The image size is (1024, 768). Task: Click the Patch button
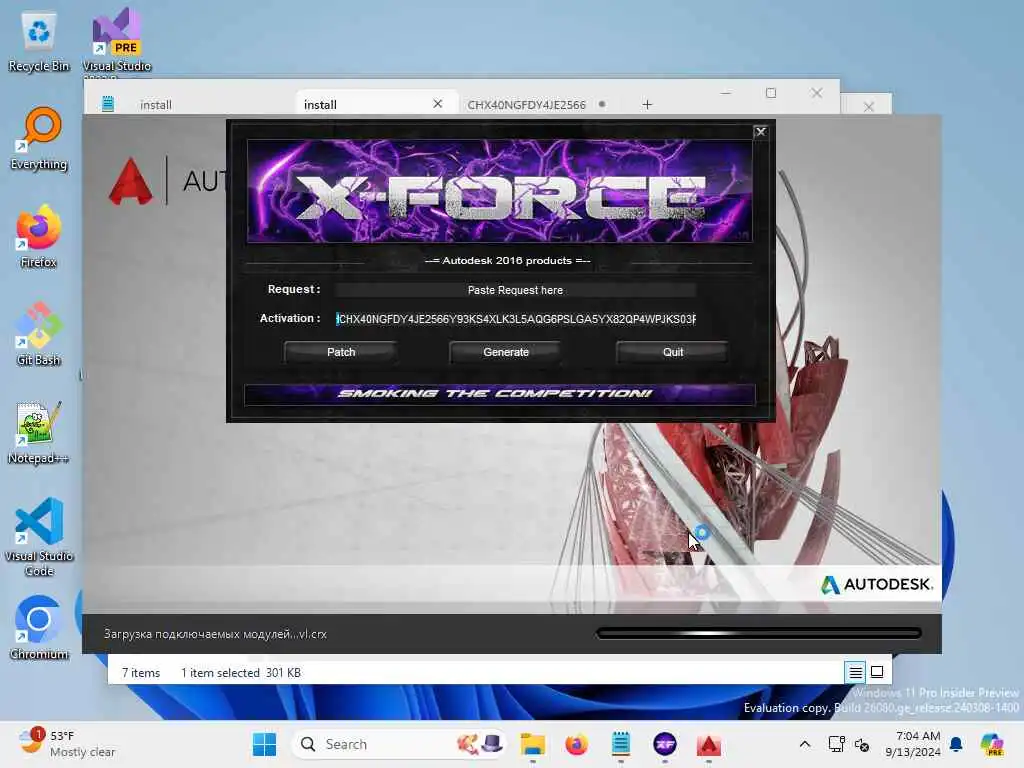(341, 352)
